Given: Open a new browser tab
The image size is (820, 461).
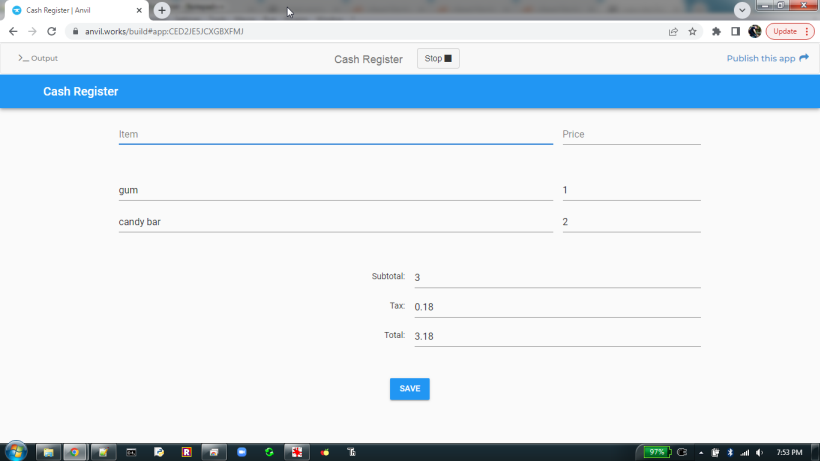Looking at the screenshot, I should pyautogui.click(x=162, y=10).
